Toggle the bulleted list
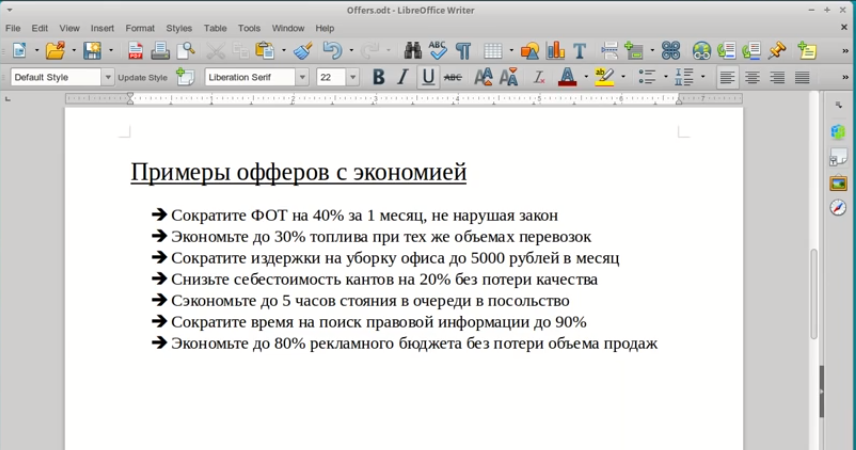The image size is (856, 450). coord(647,77)
